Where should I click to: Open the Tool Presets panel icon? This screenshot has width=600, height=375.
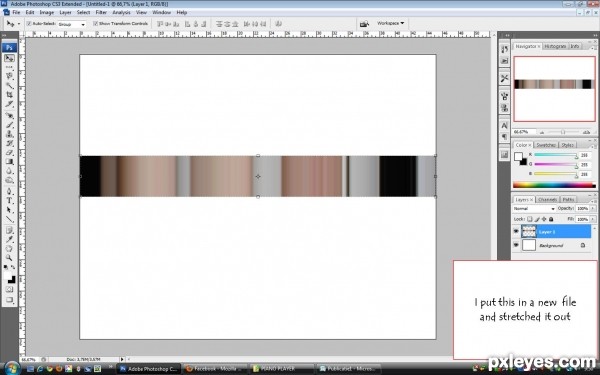coord(504,78)
